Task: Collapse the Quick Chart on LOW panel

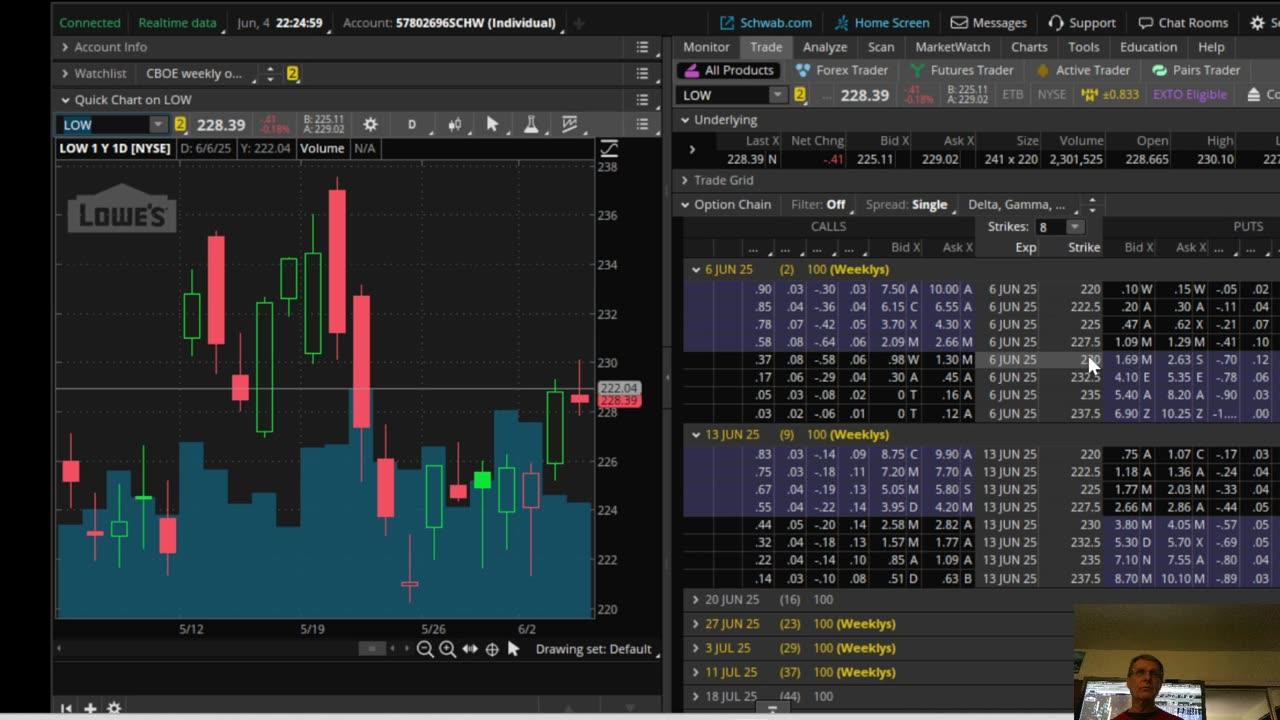Action: tap(65, 99)
